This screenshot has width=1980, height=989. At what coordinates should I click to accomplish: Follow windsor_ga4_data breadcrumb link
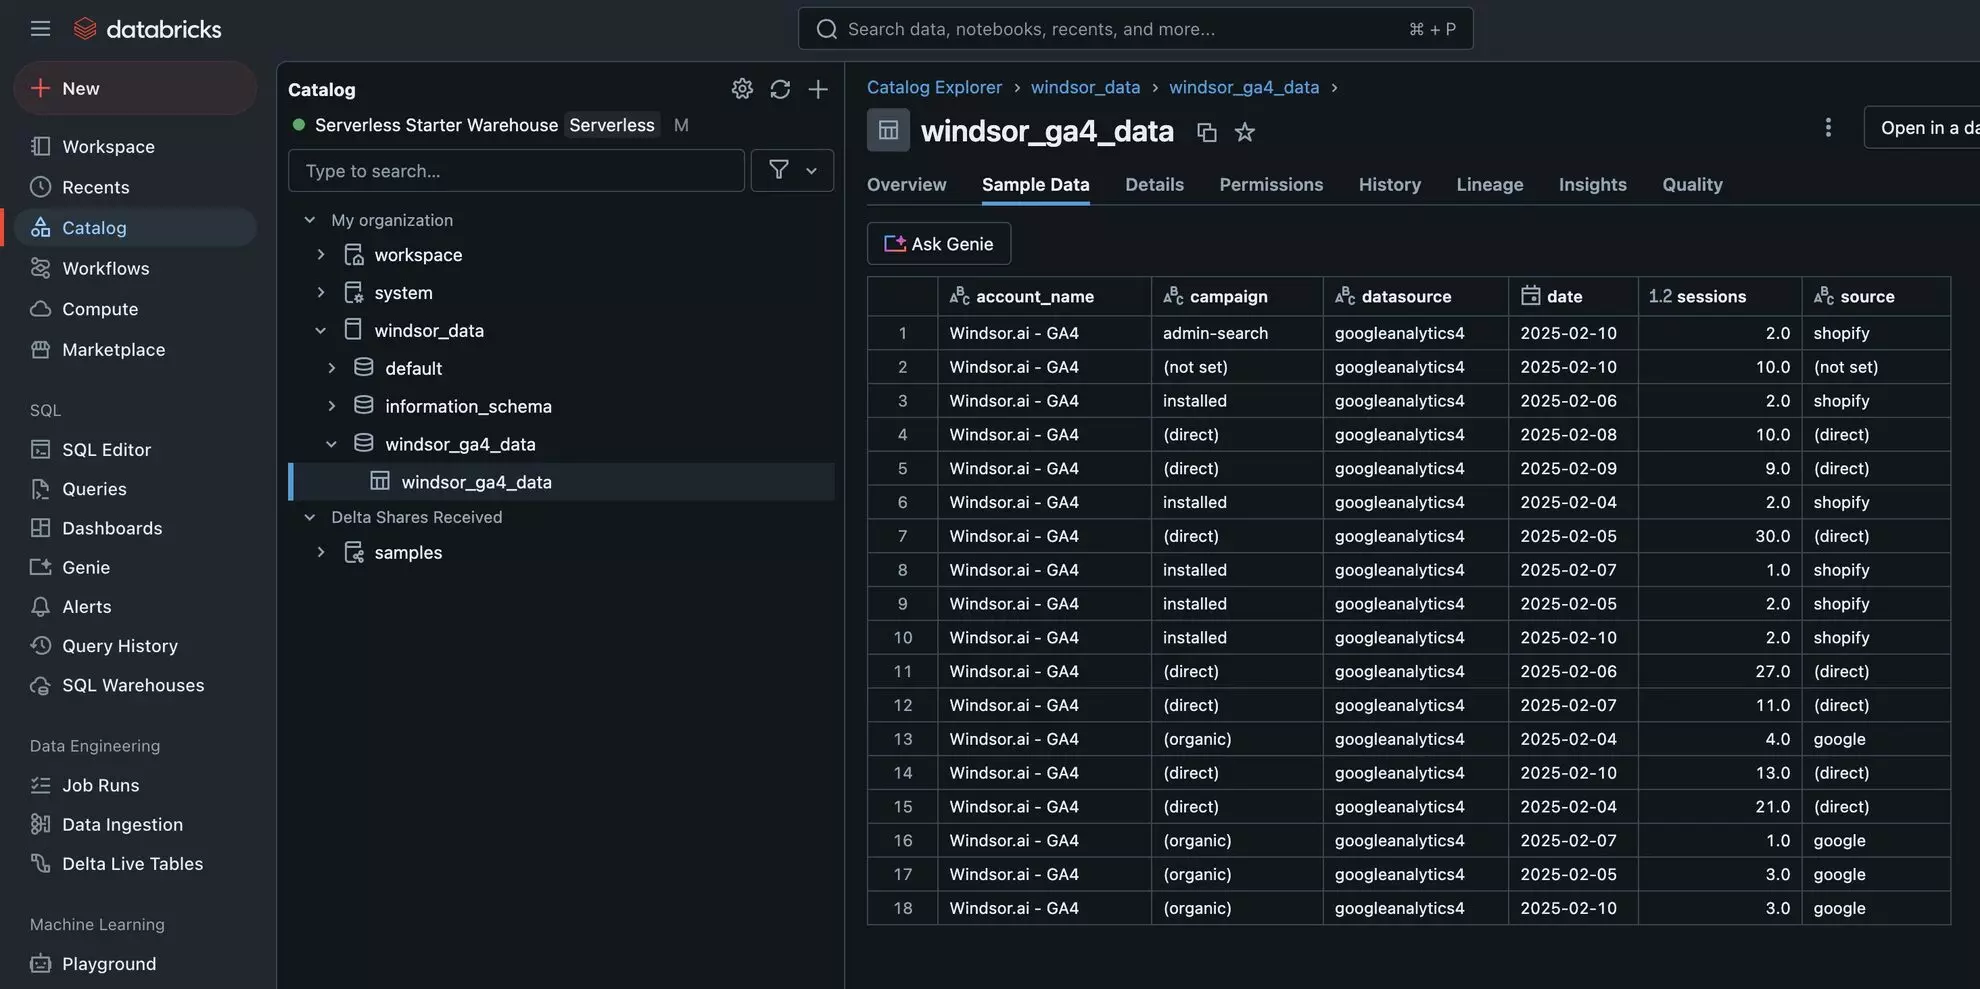[1244, 87]
